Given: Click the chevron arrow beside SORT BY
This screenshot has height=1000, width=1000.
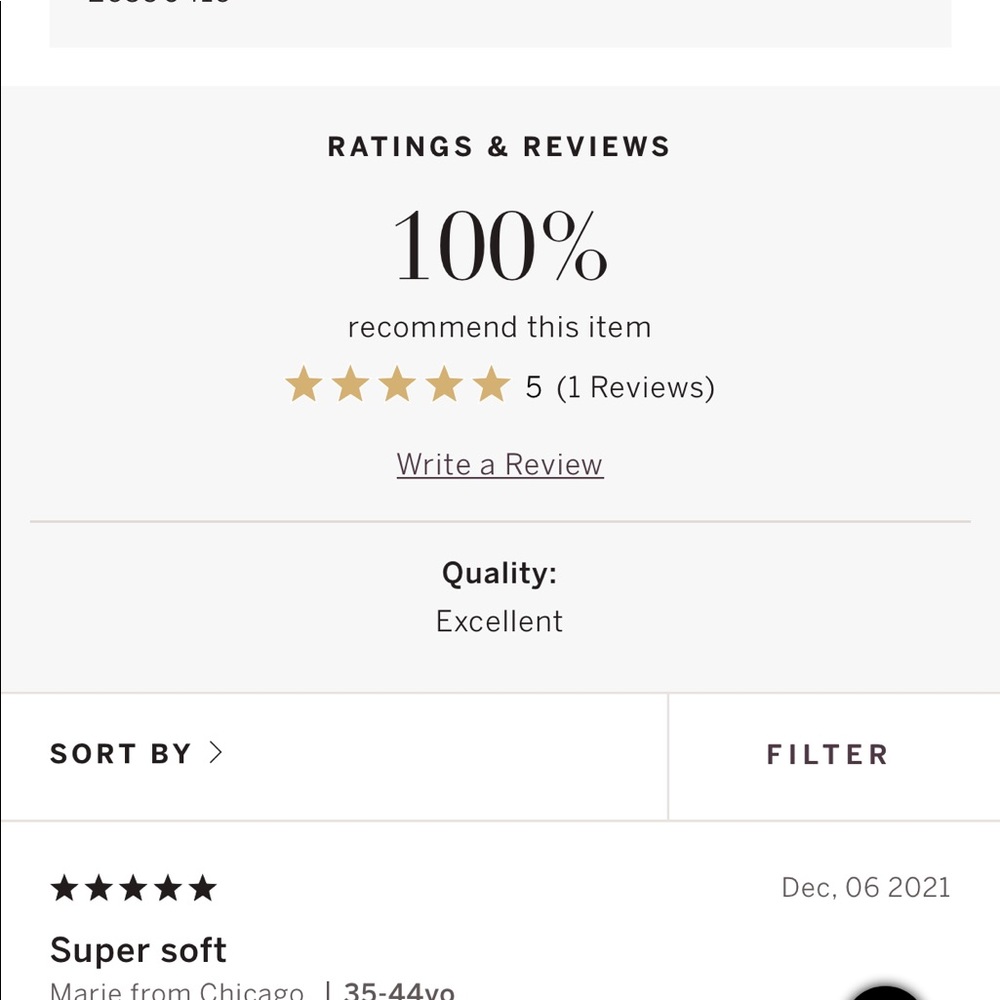Looking at the screenshot, I should (216, 753).
